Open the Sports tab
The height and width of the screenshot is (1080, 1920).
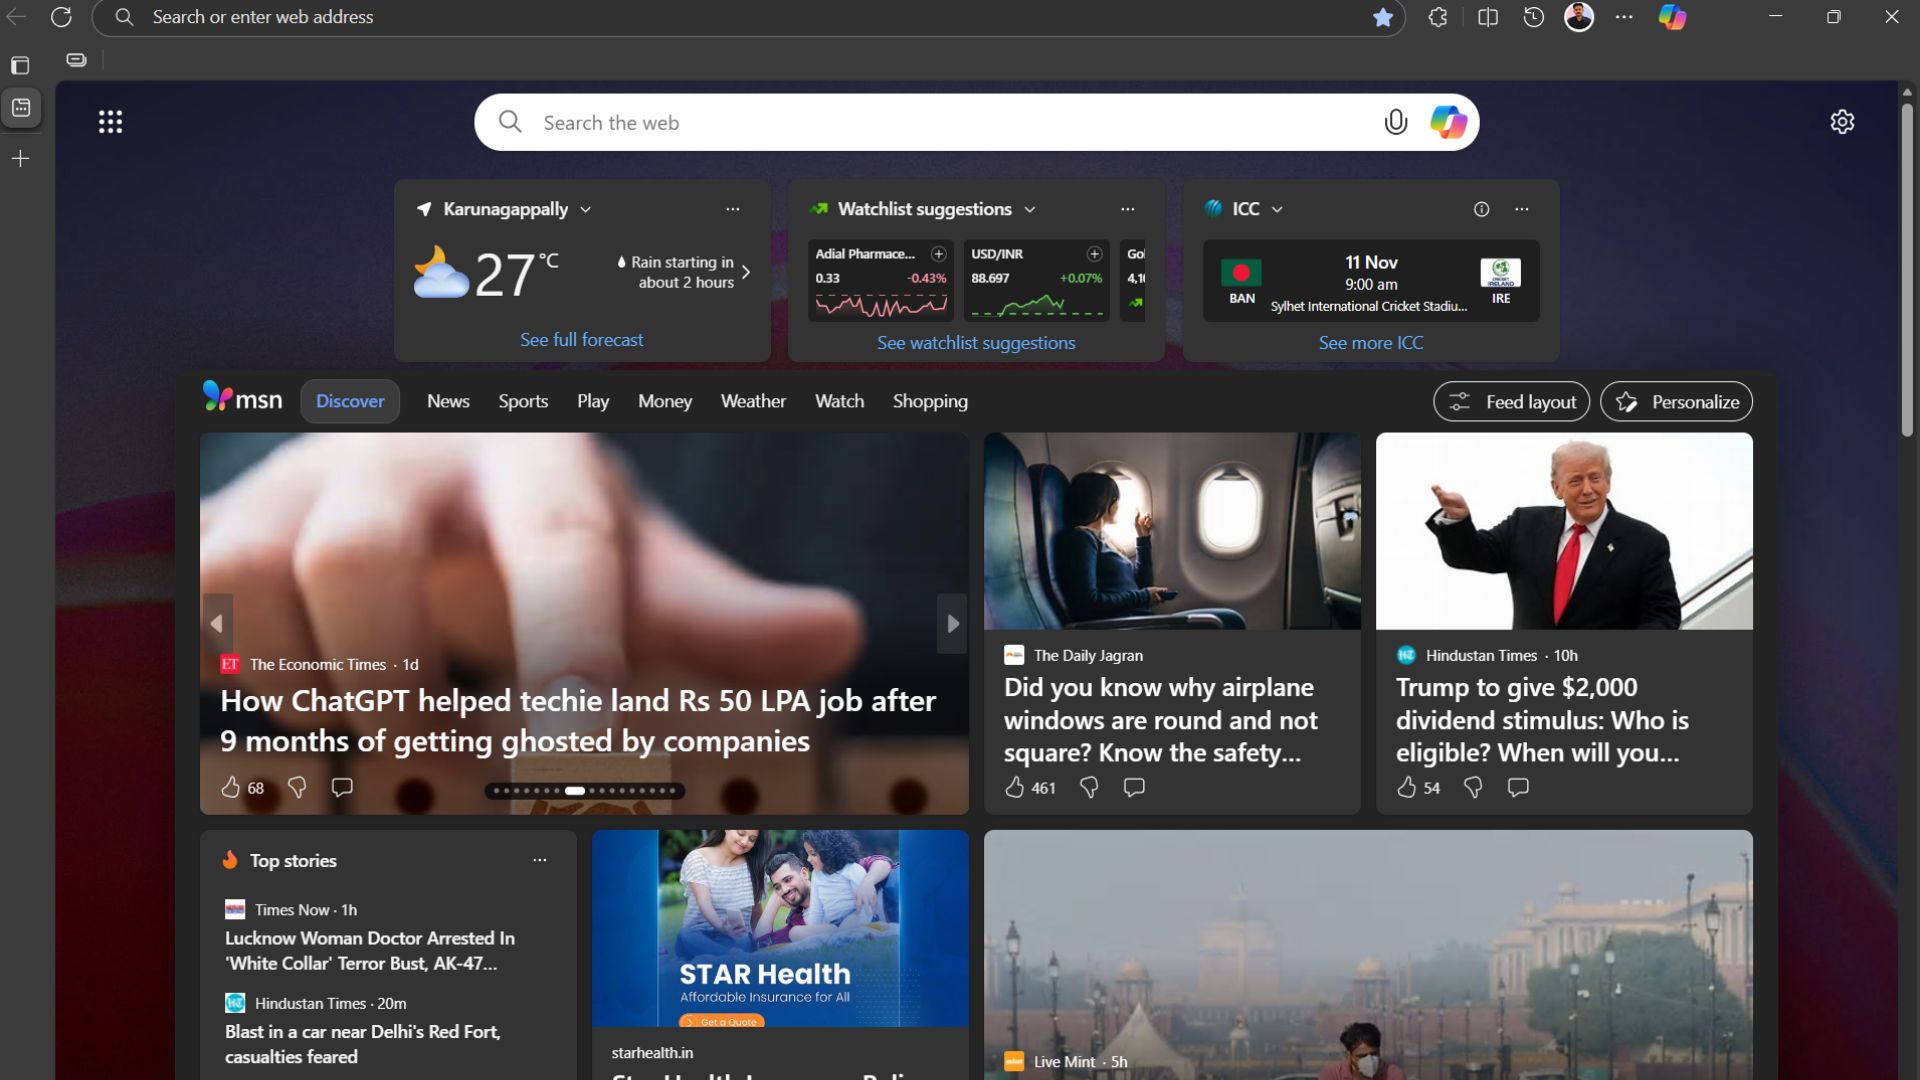[523, 401]
